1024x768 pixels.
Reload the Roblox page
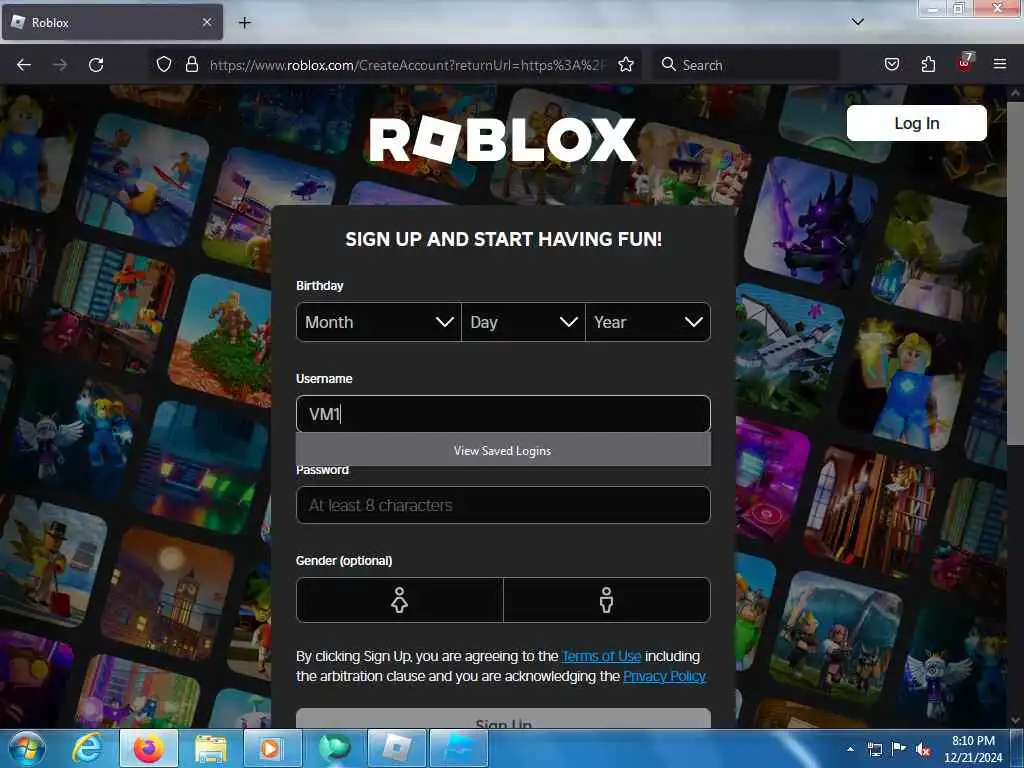pyautogui.click(x=96, y=65)
